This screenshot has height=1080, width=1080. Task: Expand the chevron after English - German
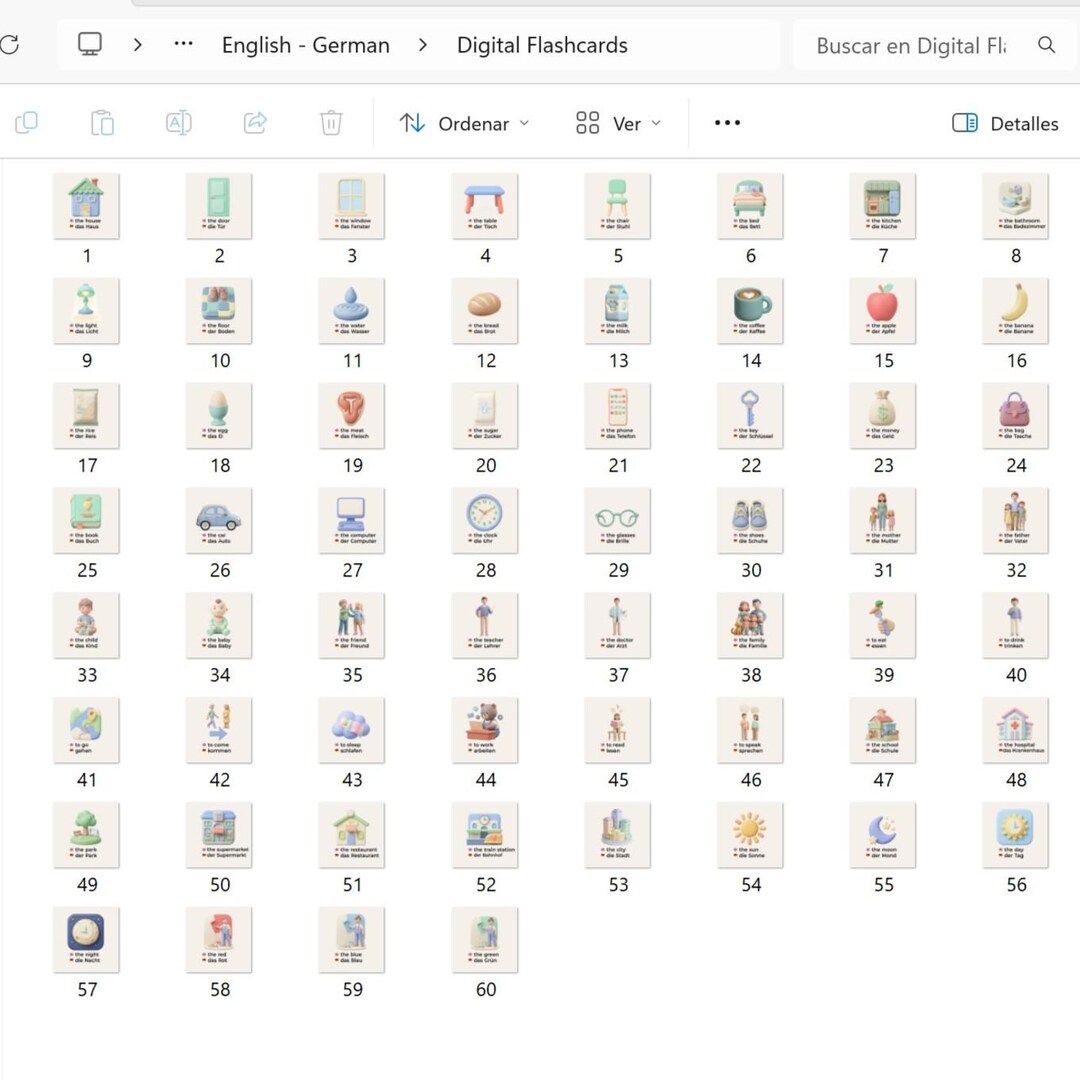[423, 45]
